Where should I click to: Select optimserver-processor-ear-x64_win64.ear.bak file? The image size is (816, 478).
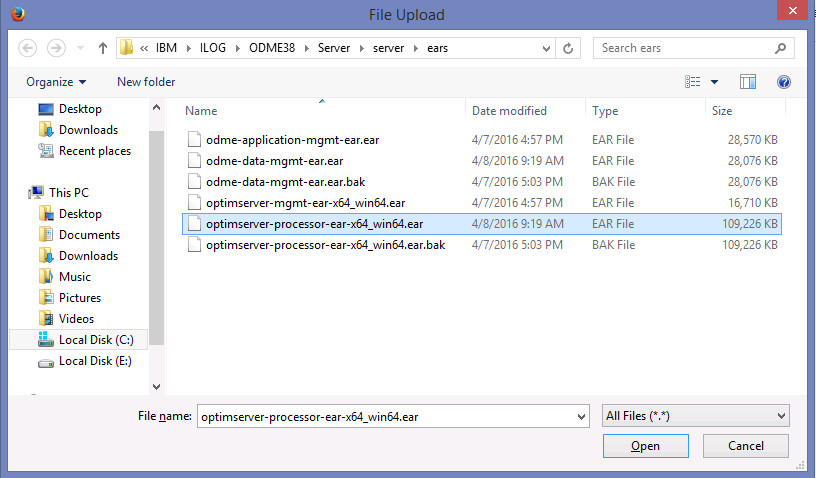(x=326, y=245)
